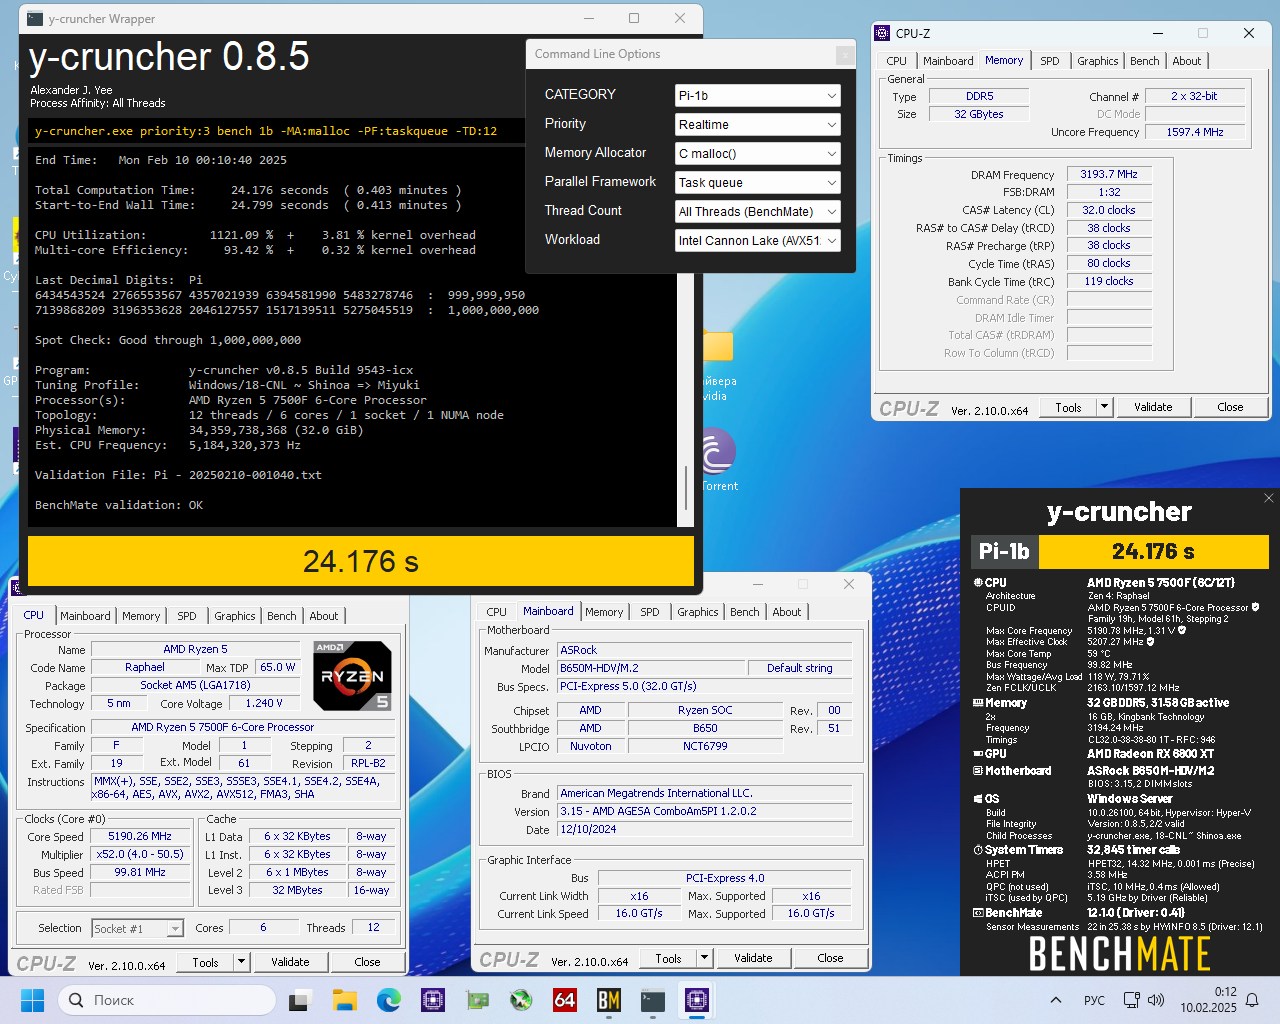Open Graphics tab in CPU-Z Memory window
This screenshot has height=1024, width=1280.
[1097, 61]
